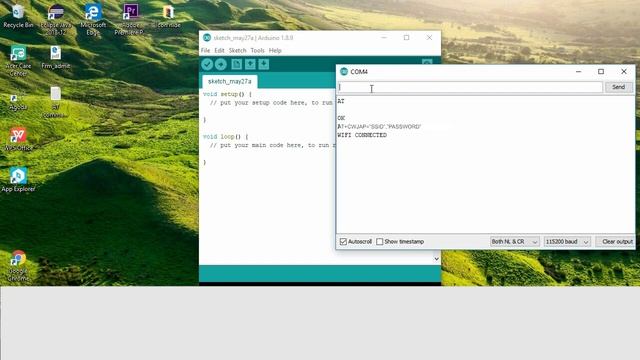Open the Recycle Bin desktop icon
The image size is (640, 360).
point(18,16)
